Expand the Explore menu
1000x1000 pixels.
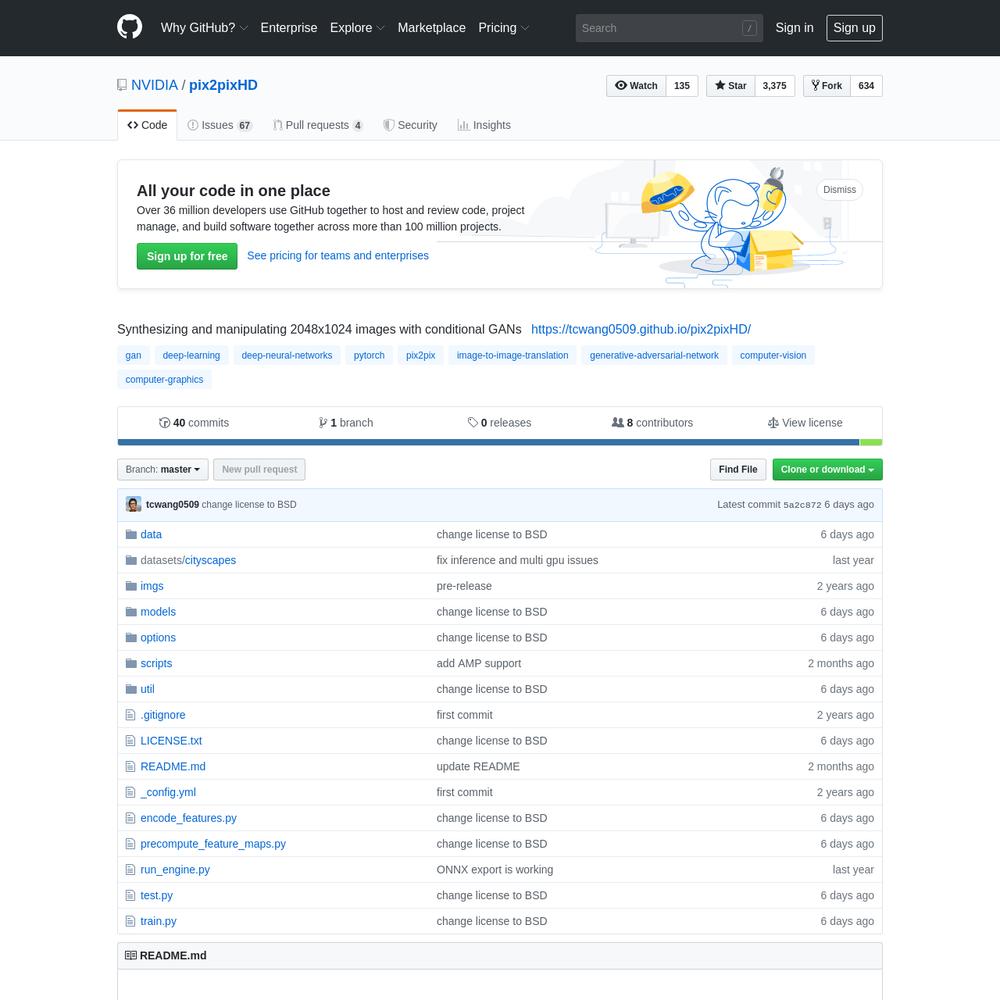357,28
